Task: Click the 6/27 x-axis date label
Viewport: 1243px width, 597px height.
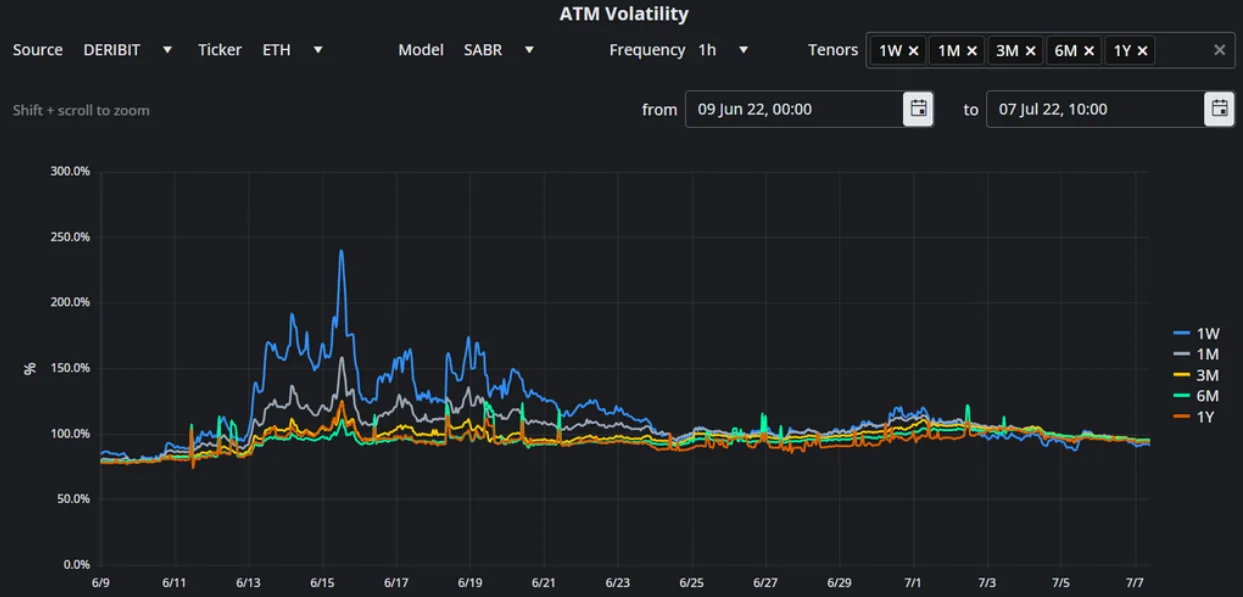Action: [766, 582]
